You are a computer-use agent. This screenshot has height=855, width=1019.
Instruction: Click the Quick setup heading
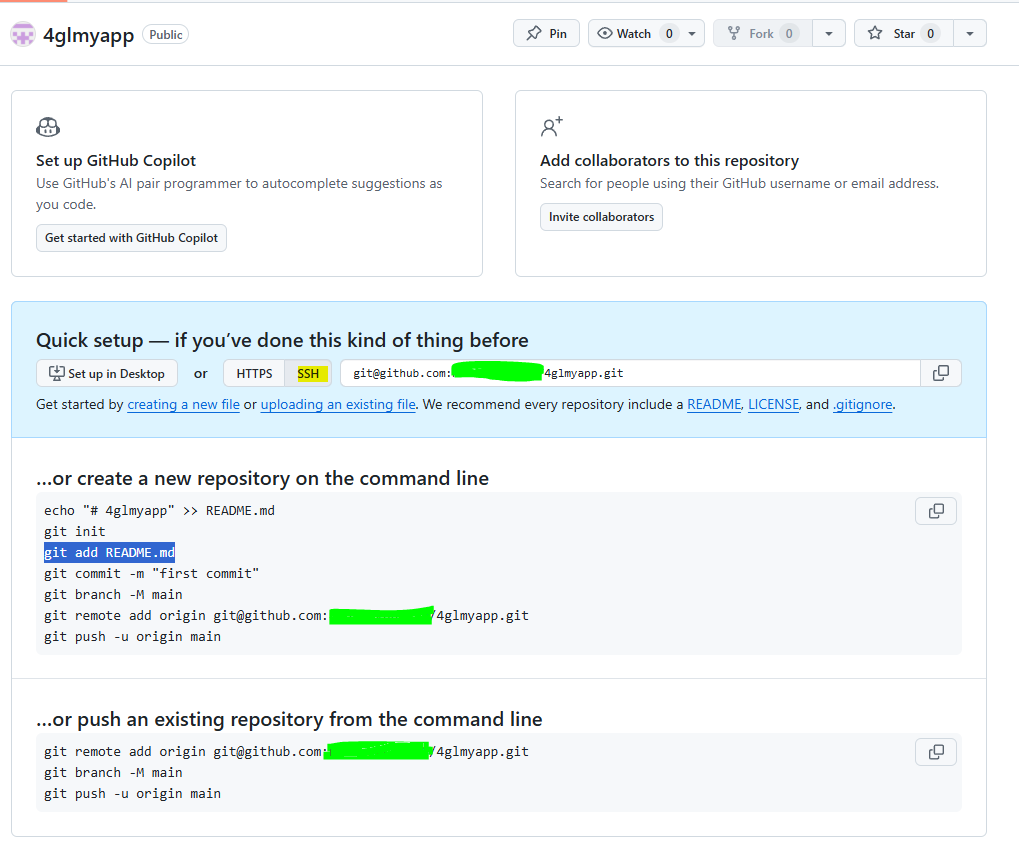pyautogui.click(x=282, y=340)
